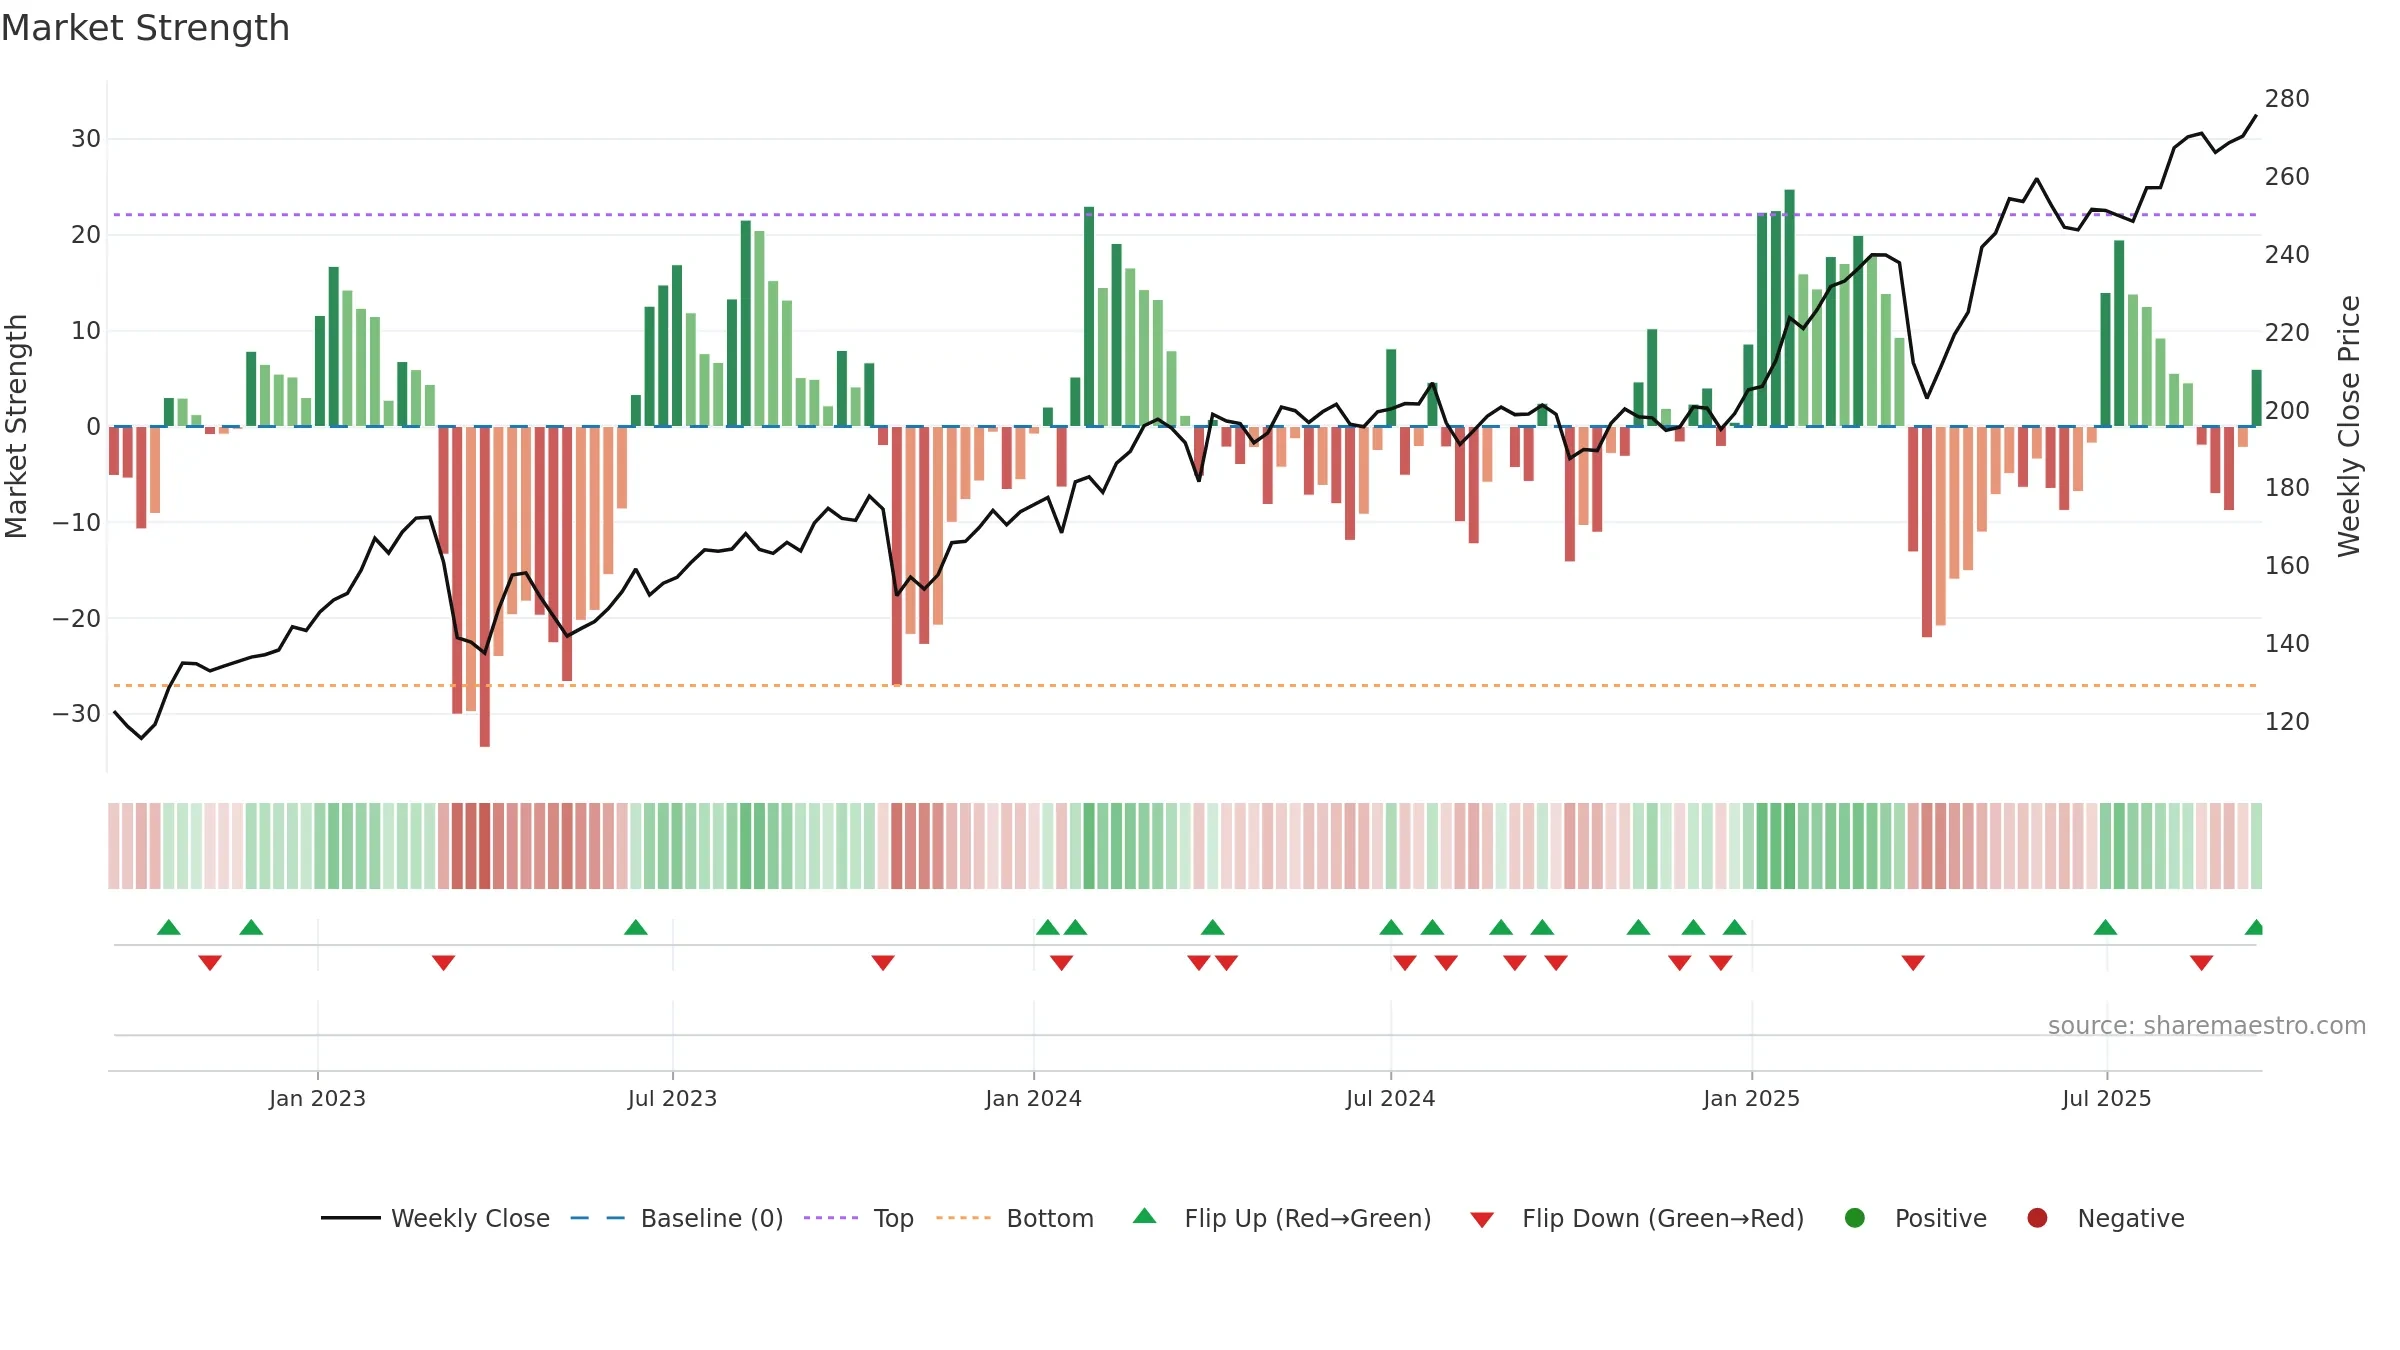Click the Jul 2025 axis label
Screen dimensions: 2400x1350
pyautogui.click(x=2106, y=1098)
